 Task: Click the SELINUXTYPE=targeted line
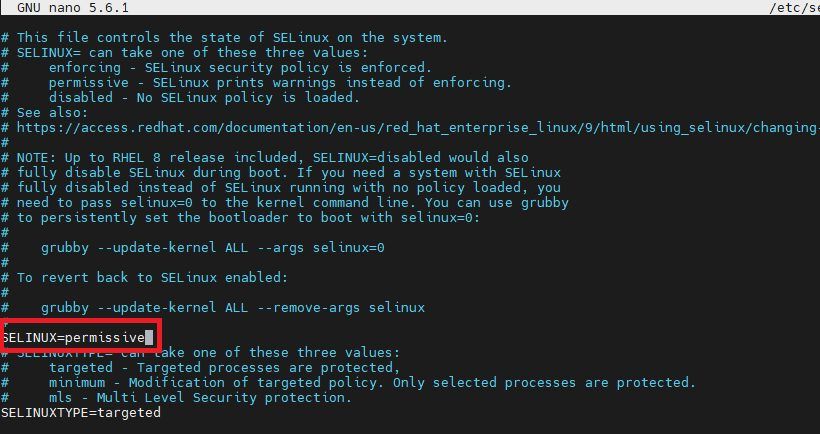click(x=81, y=413)
